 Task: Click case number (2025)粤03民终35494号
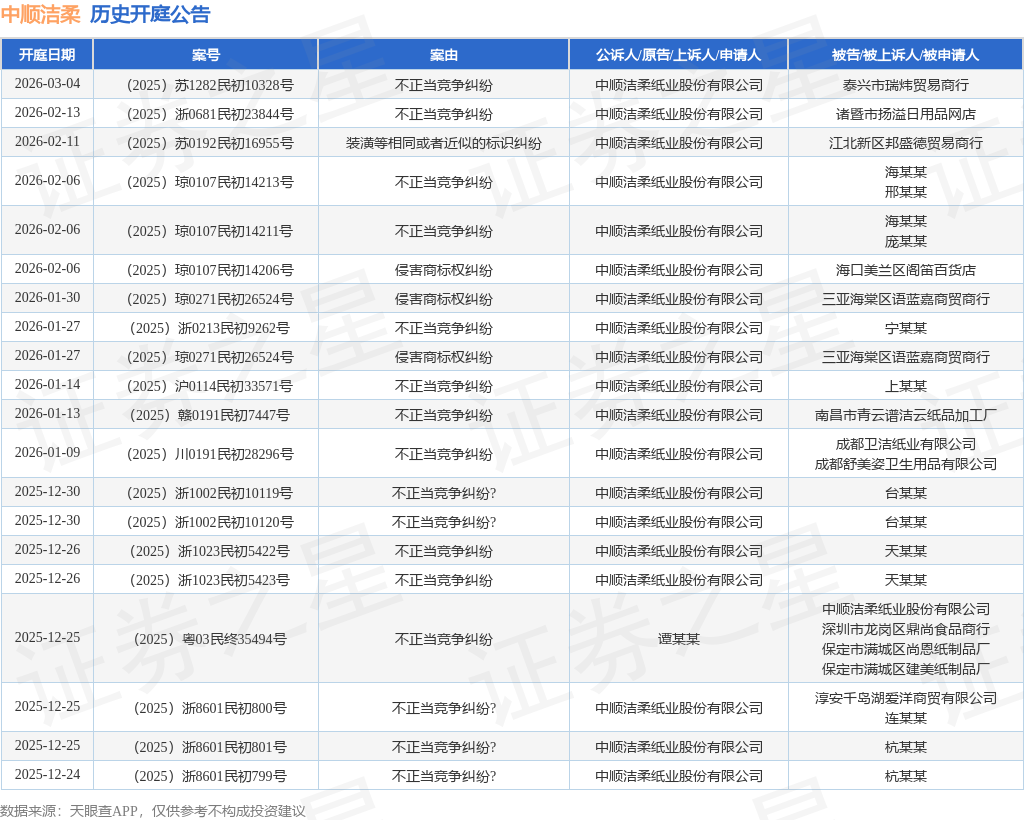click(210, 639)
